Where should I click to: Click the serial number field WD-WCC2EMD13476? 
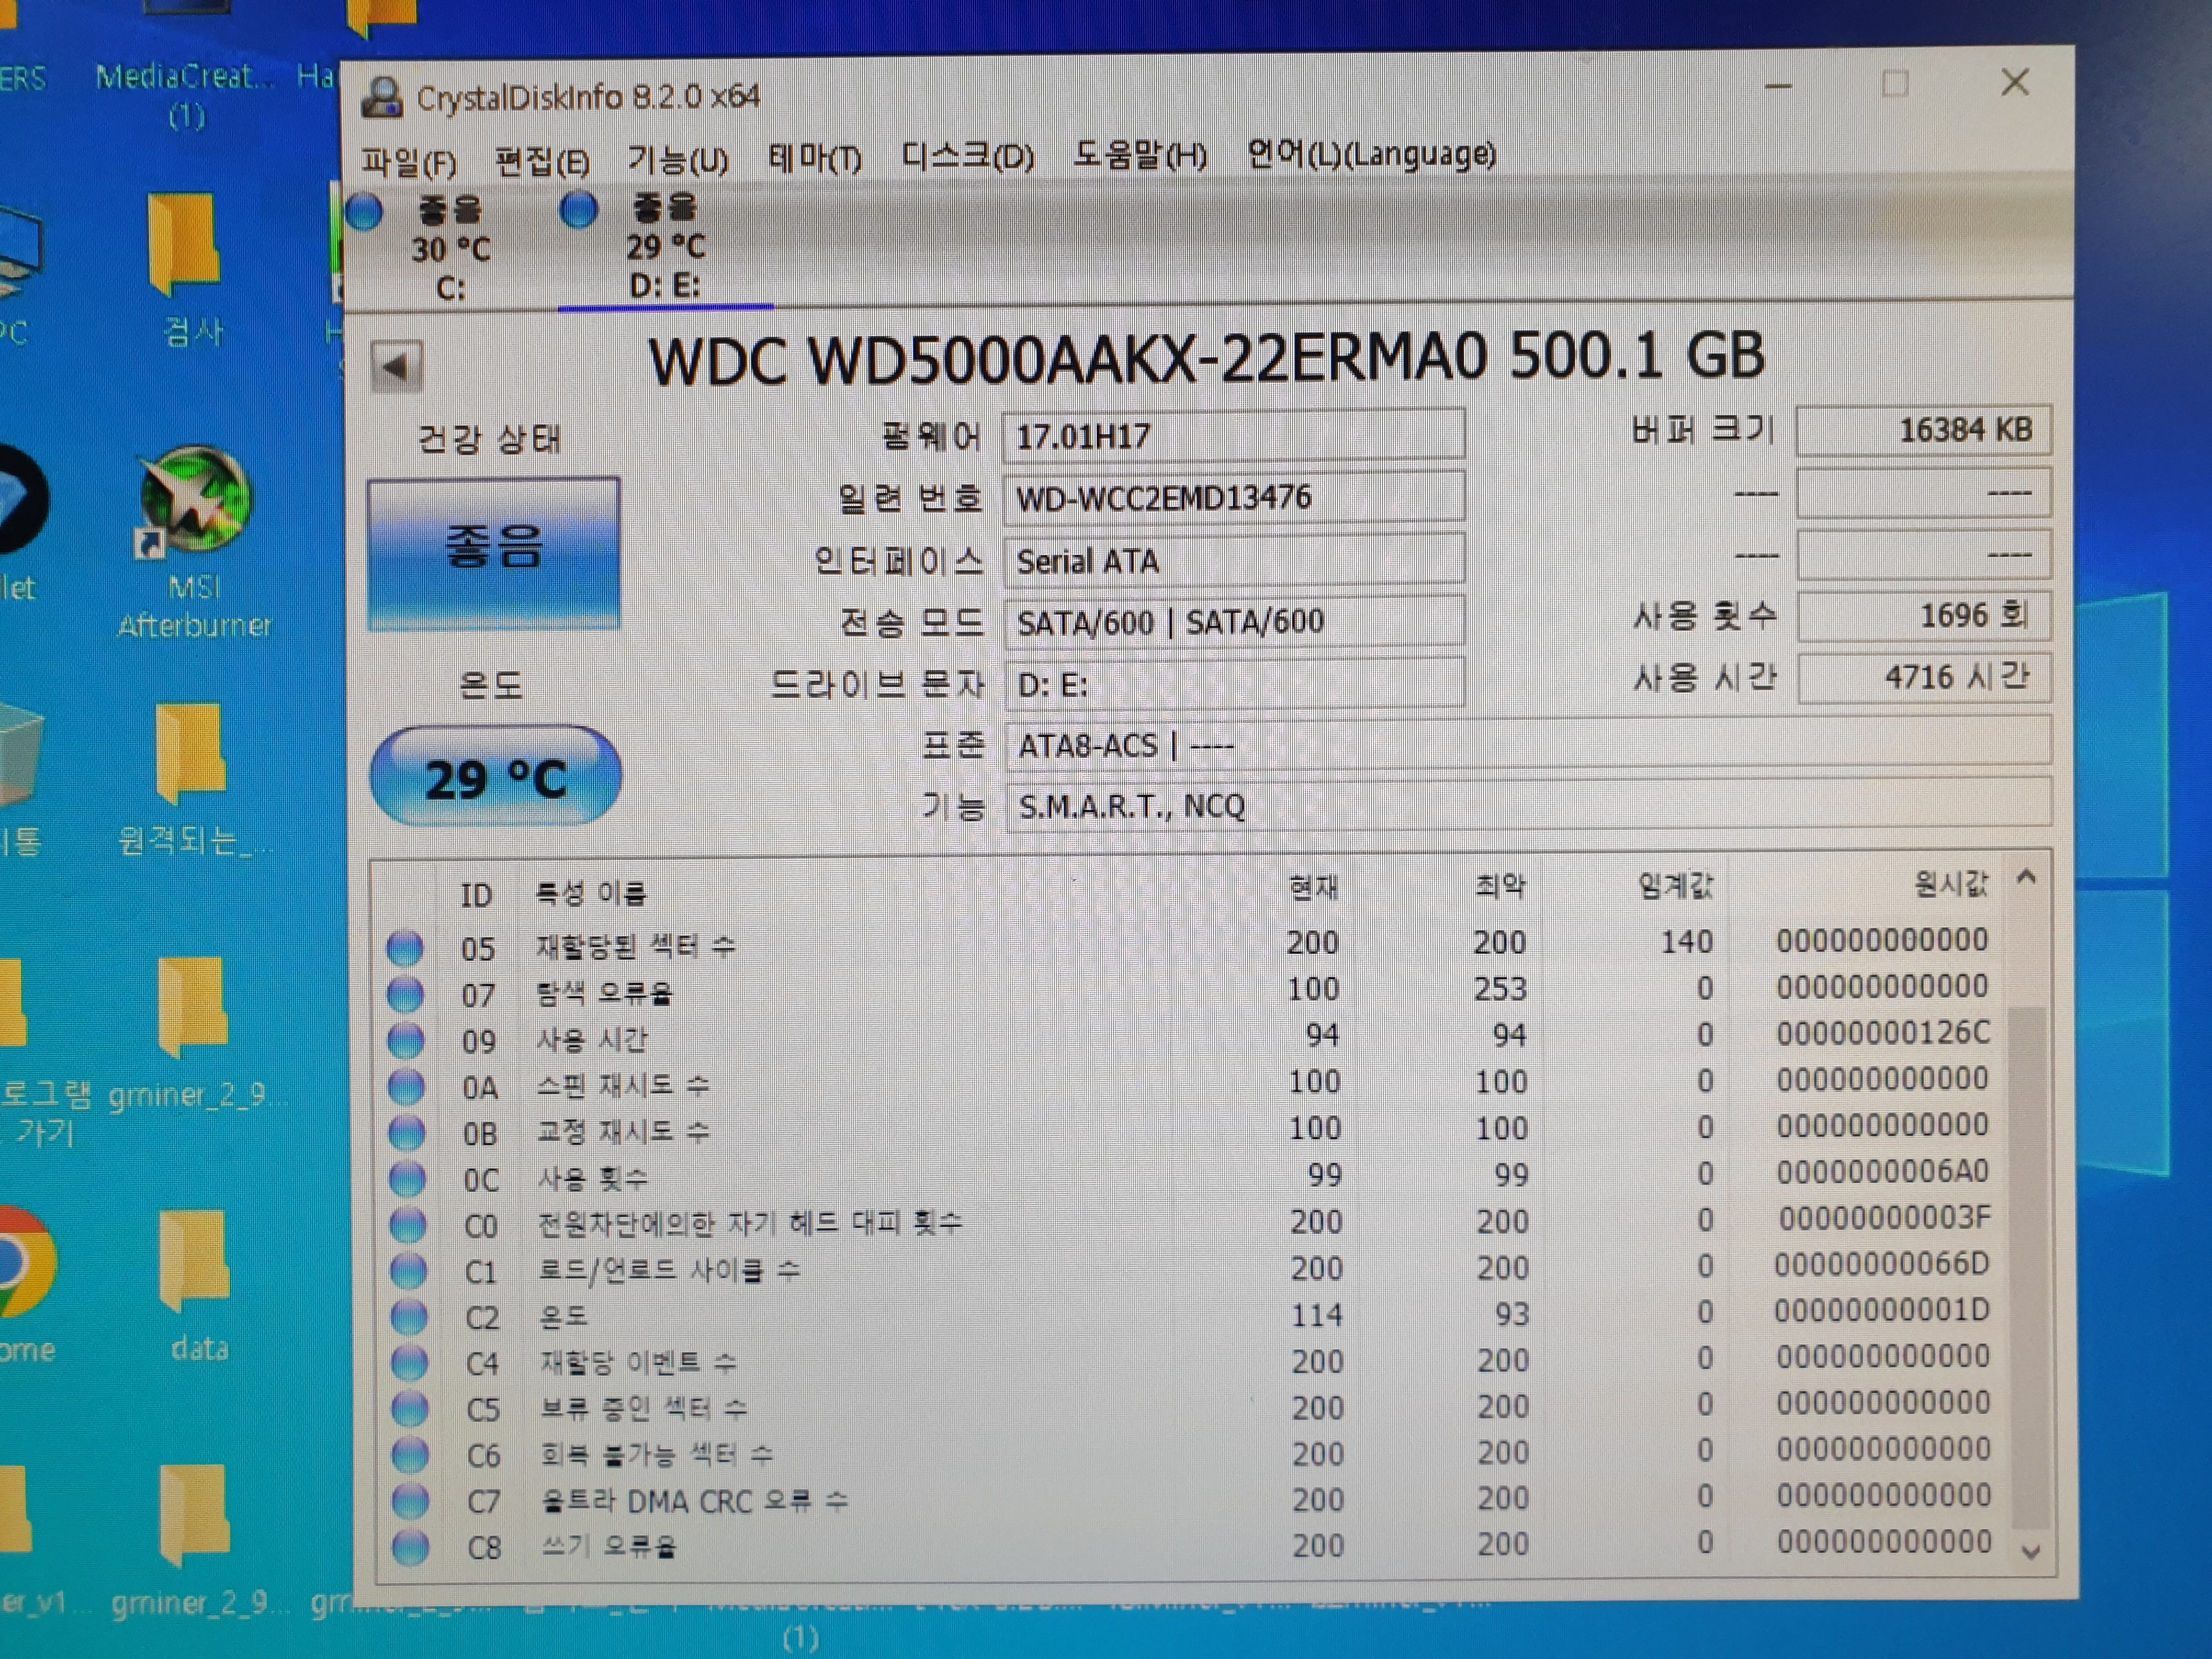(x=1234, y=497)
